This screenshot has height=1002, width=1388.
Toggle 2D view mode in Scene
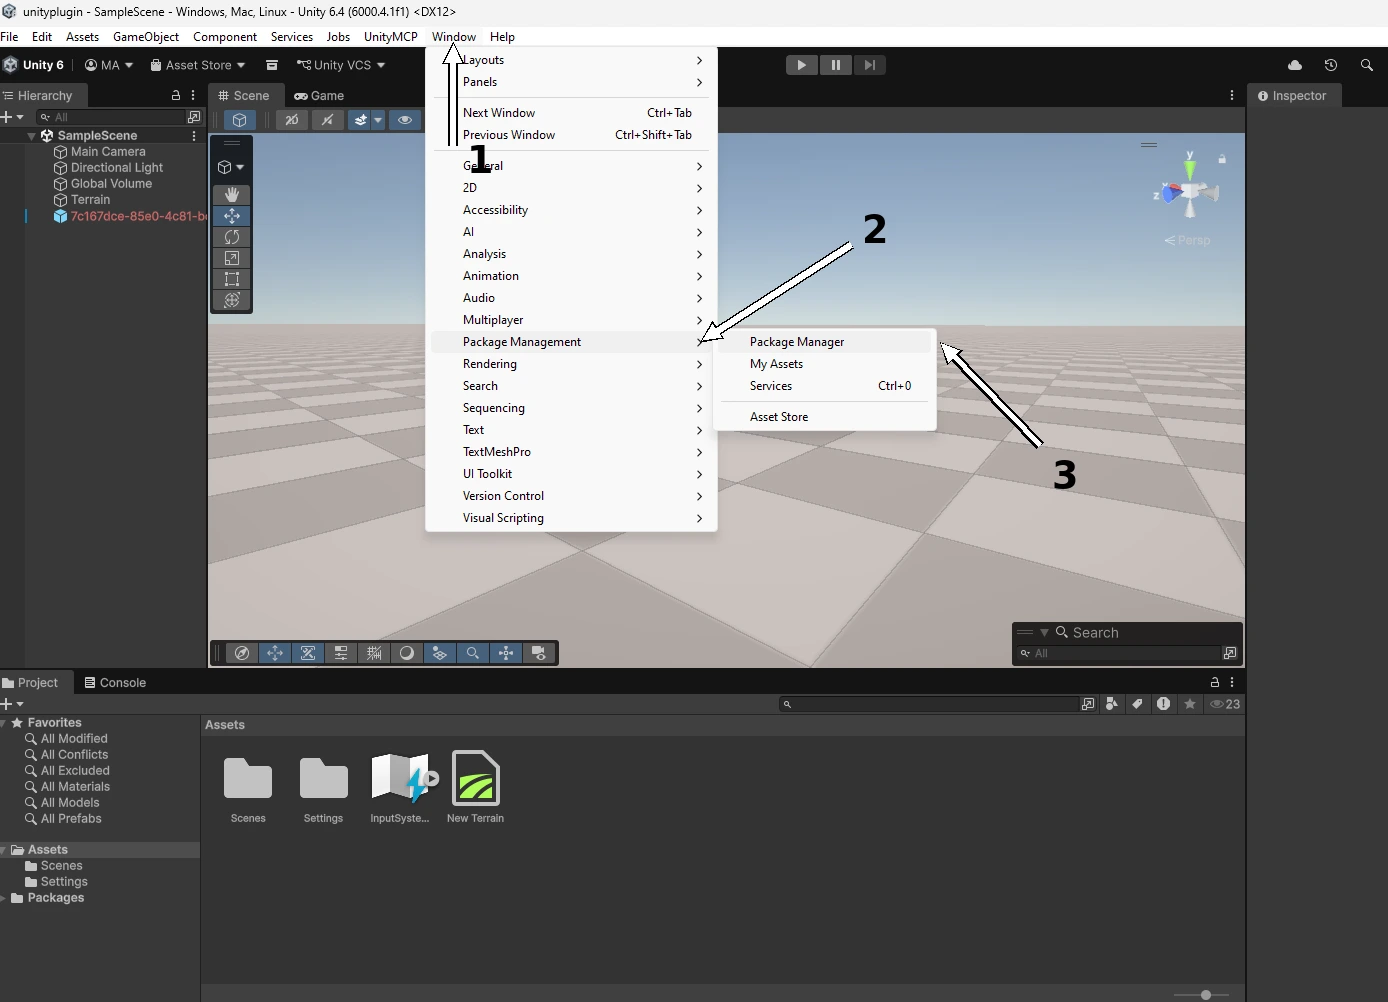[292, 120]
